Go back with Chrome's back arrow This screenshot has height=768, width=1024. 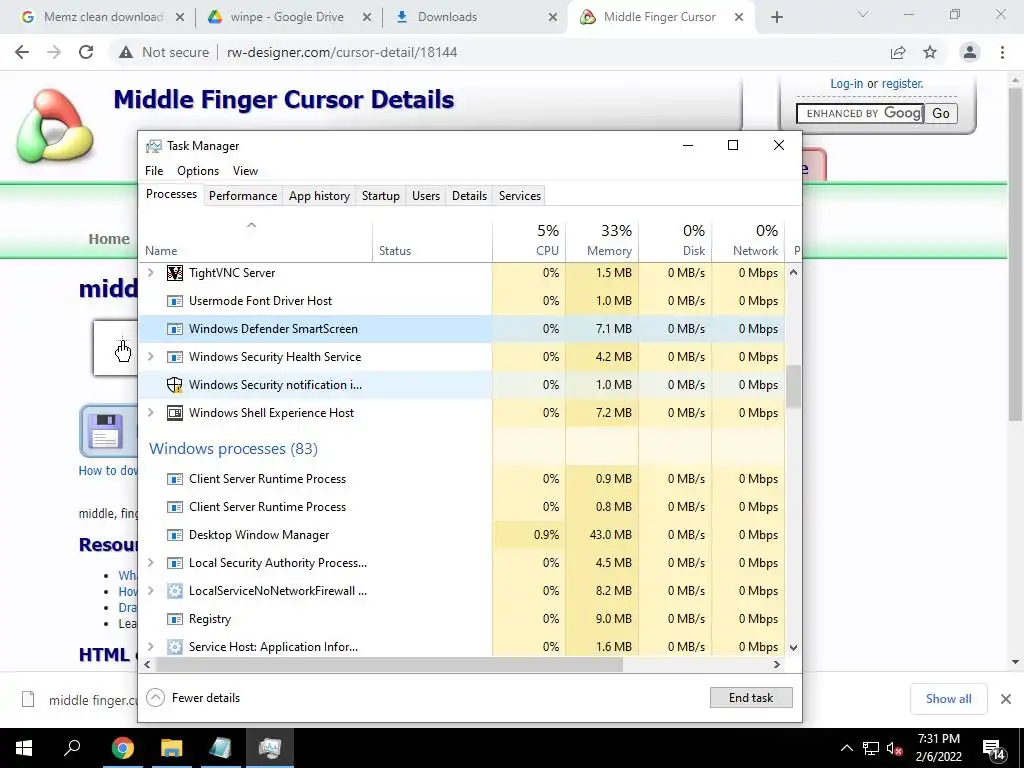22,52
